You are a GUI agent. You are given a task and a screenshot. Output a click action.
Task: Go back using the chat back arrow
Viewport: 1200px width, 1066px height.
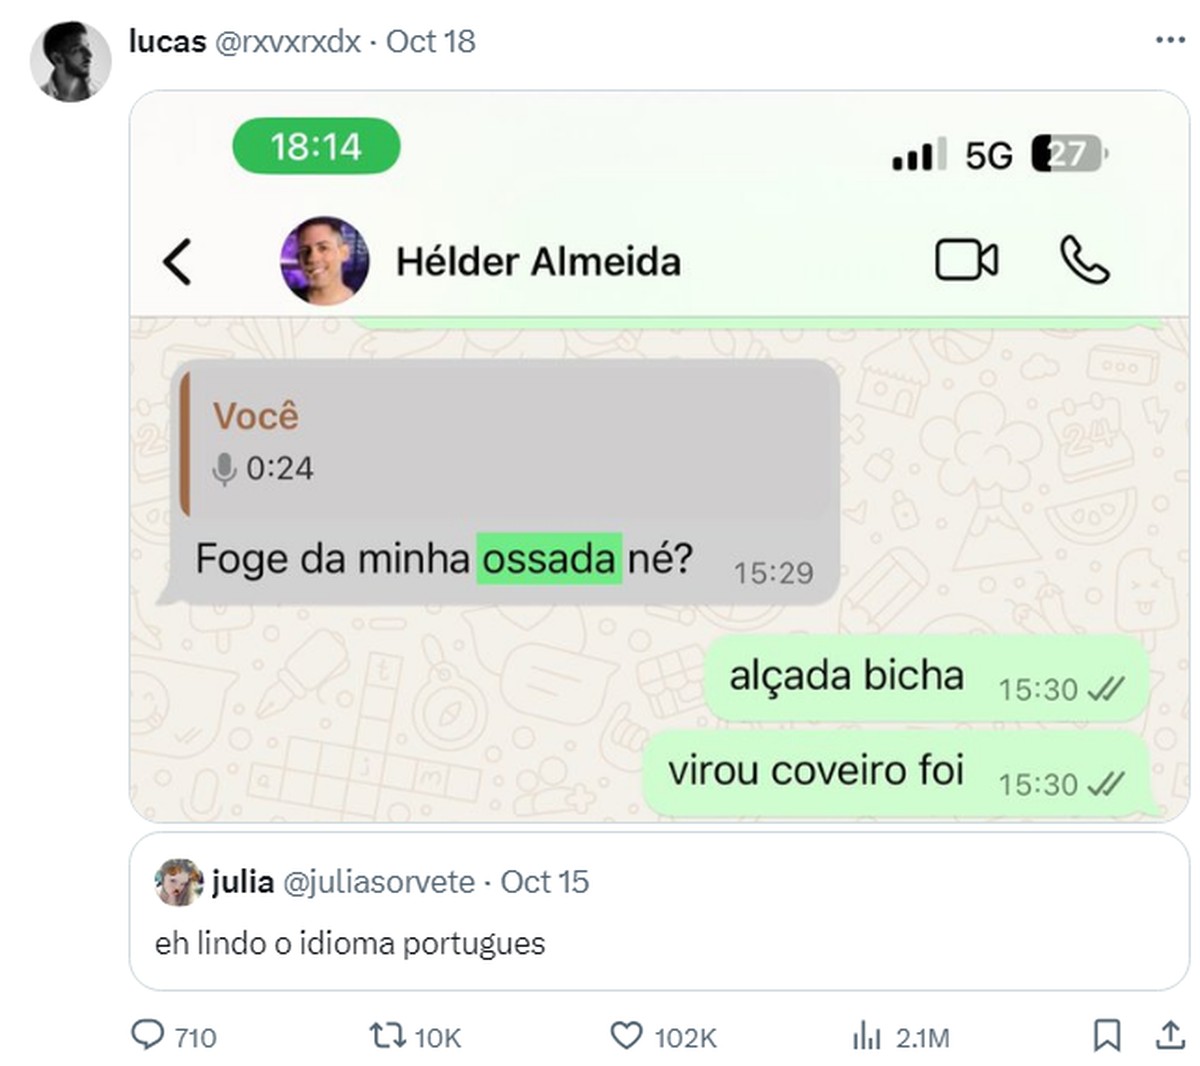(177, 262)
